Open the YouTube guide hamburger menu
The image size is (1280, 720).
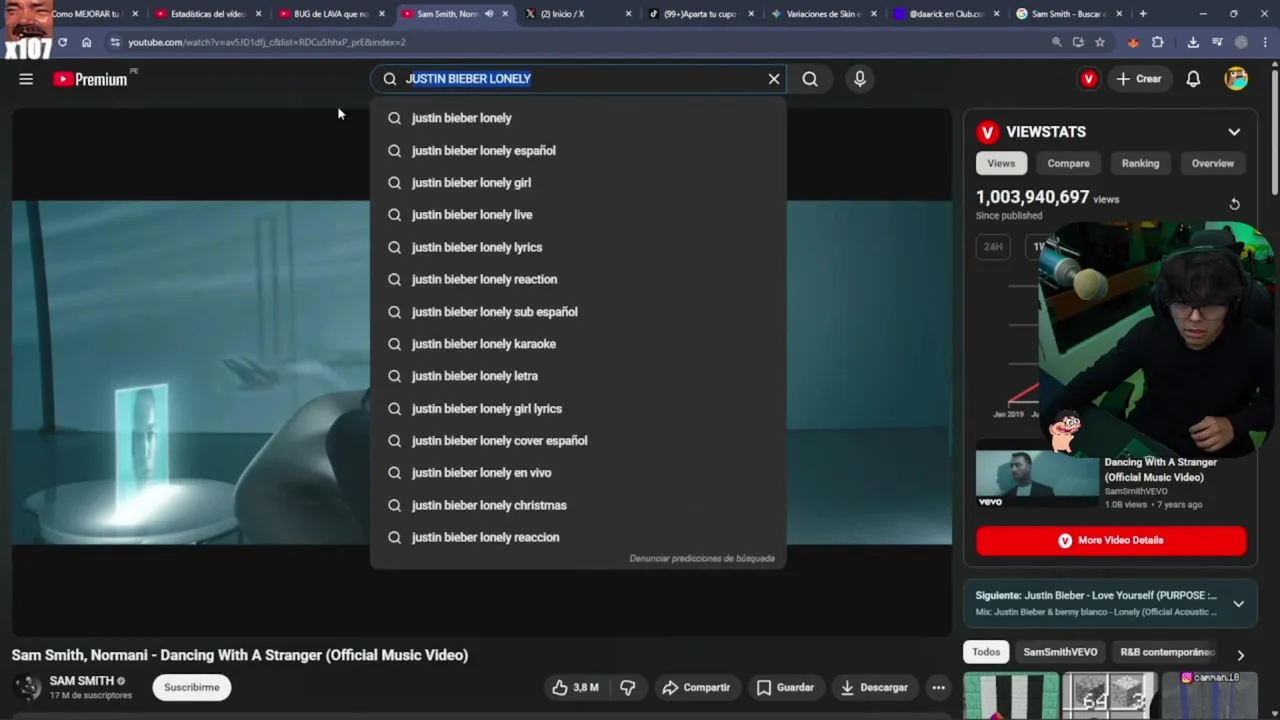pyautogui.click(x=26, y=79)
